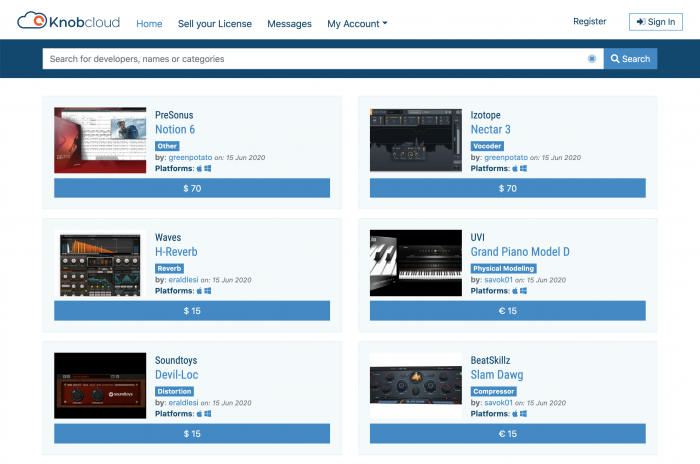Expand the My Account dropdown
The width and height of the screenshot is (700, 464).
pyautogui.click(x=357, y=23)
